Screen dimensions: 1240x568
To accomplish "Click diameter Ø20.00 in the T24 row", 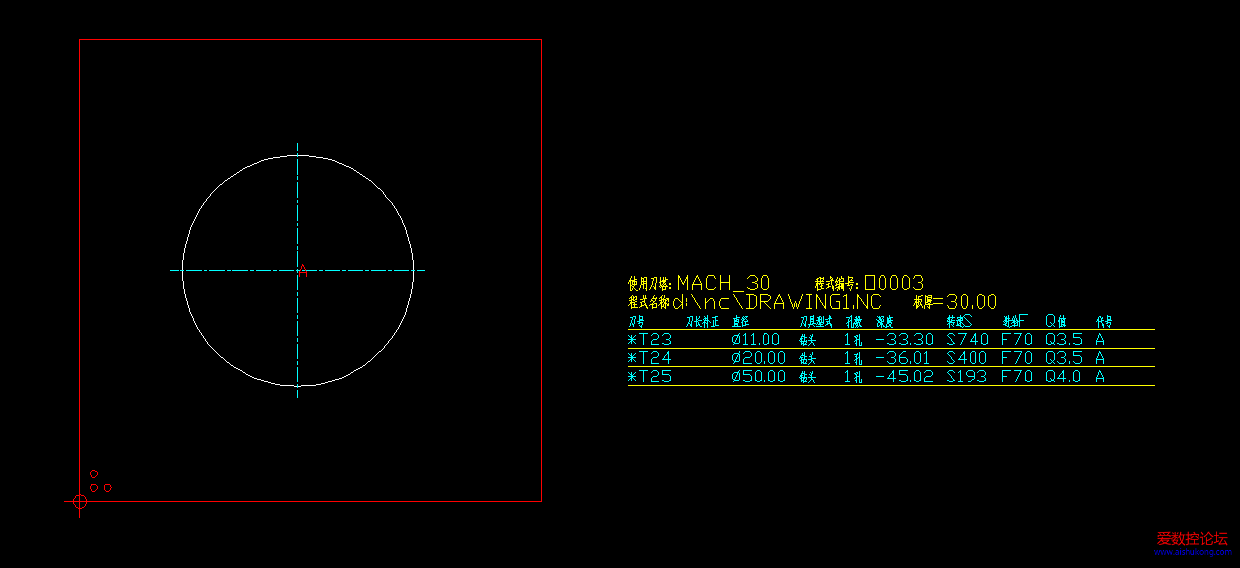I will coord(759,358).
